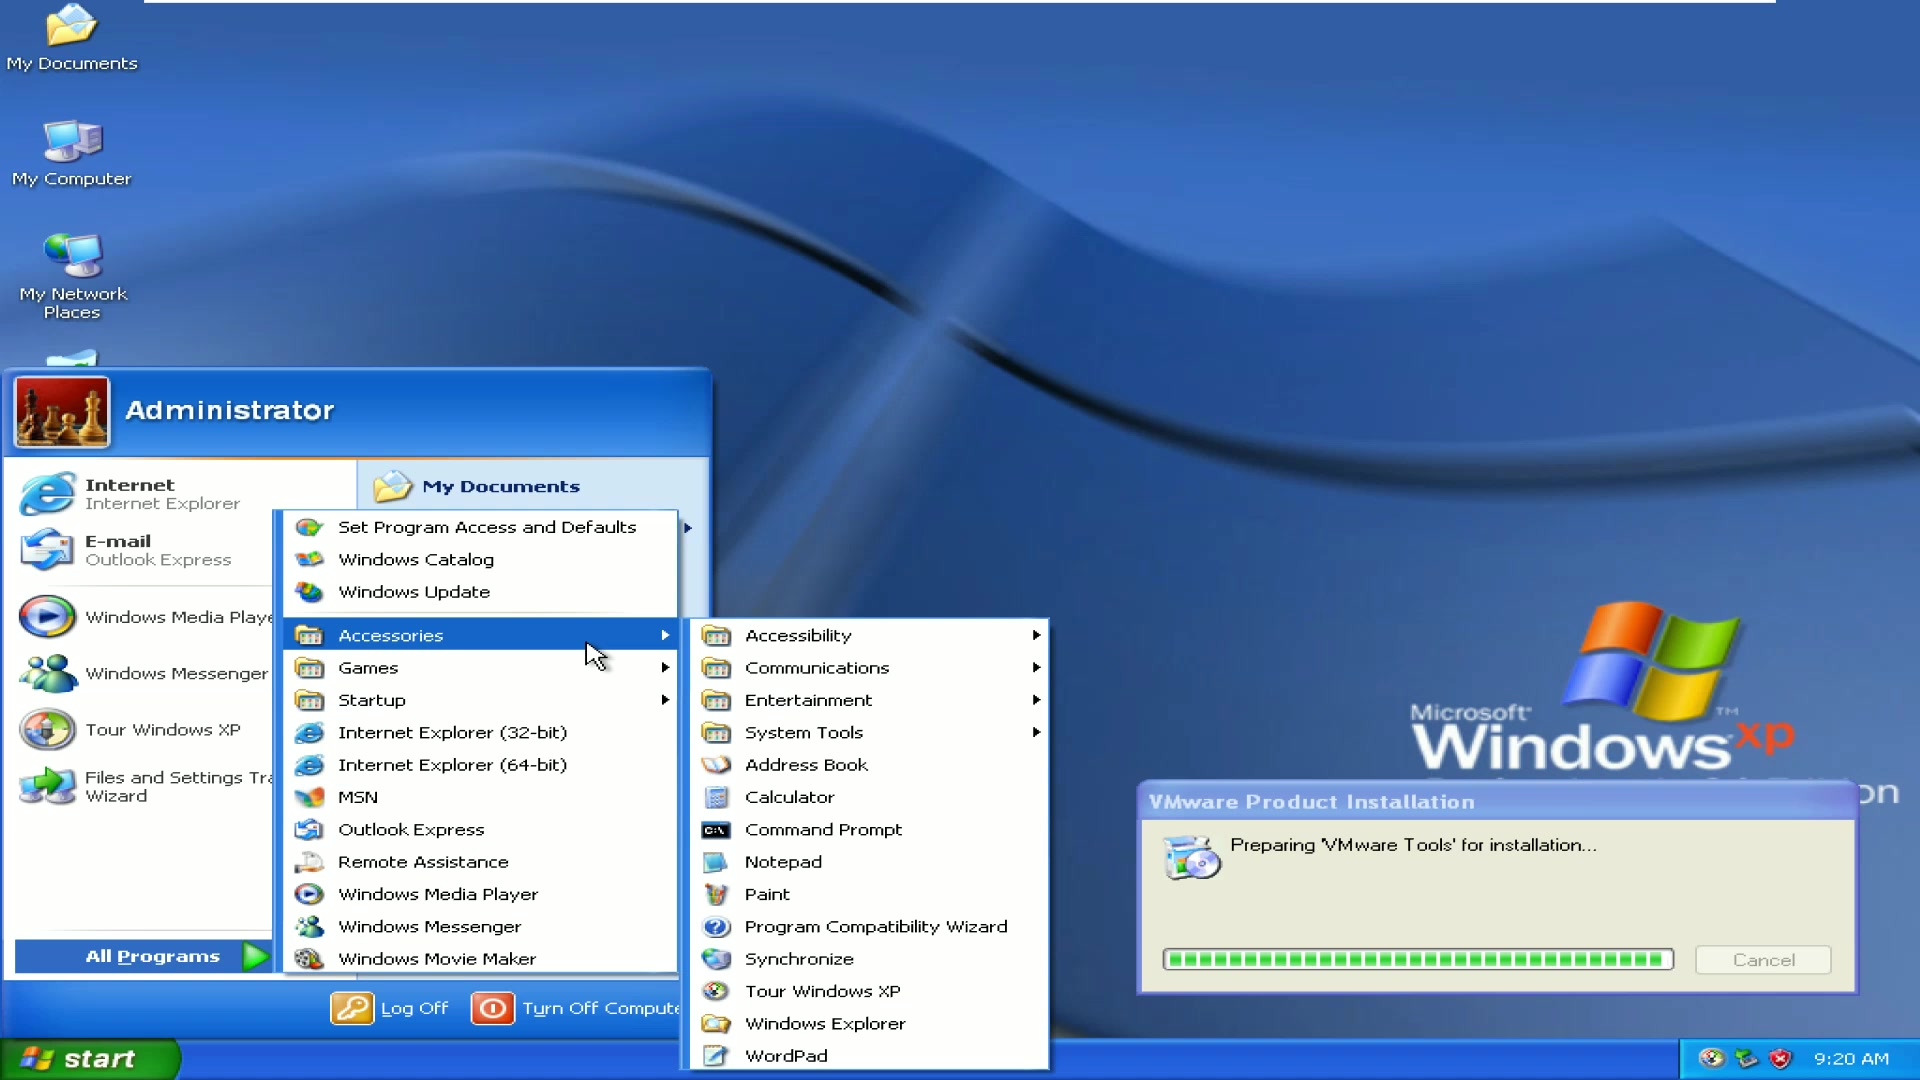This screenshot has width=1920, height=1080.
Task: Open Outlook Express pinned E-mail item
Action: coord(140,550)
